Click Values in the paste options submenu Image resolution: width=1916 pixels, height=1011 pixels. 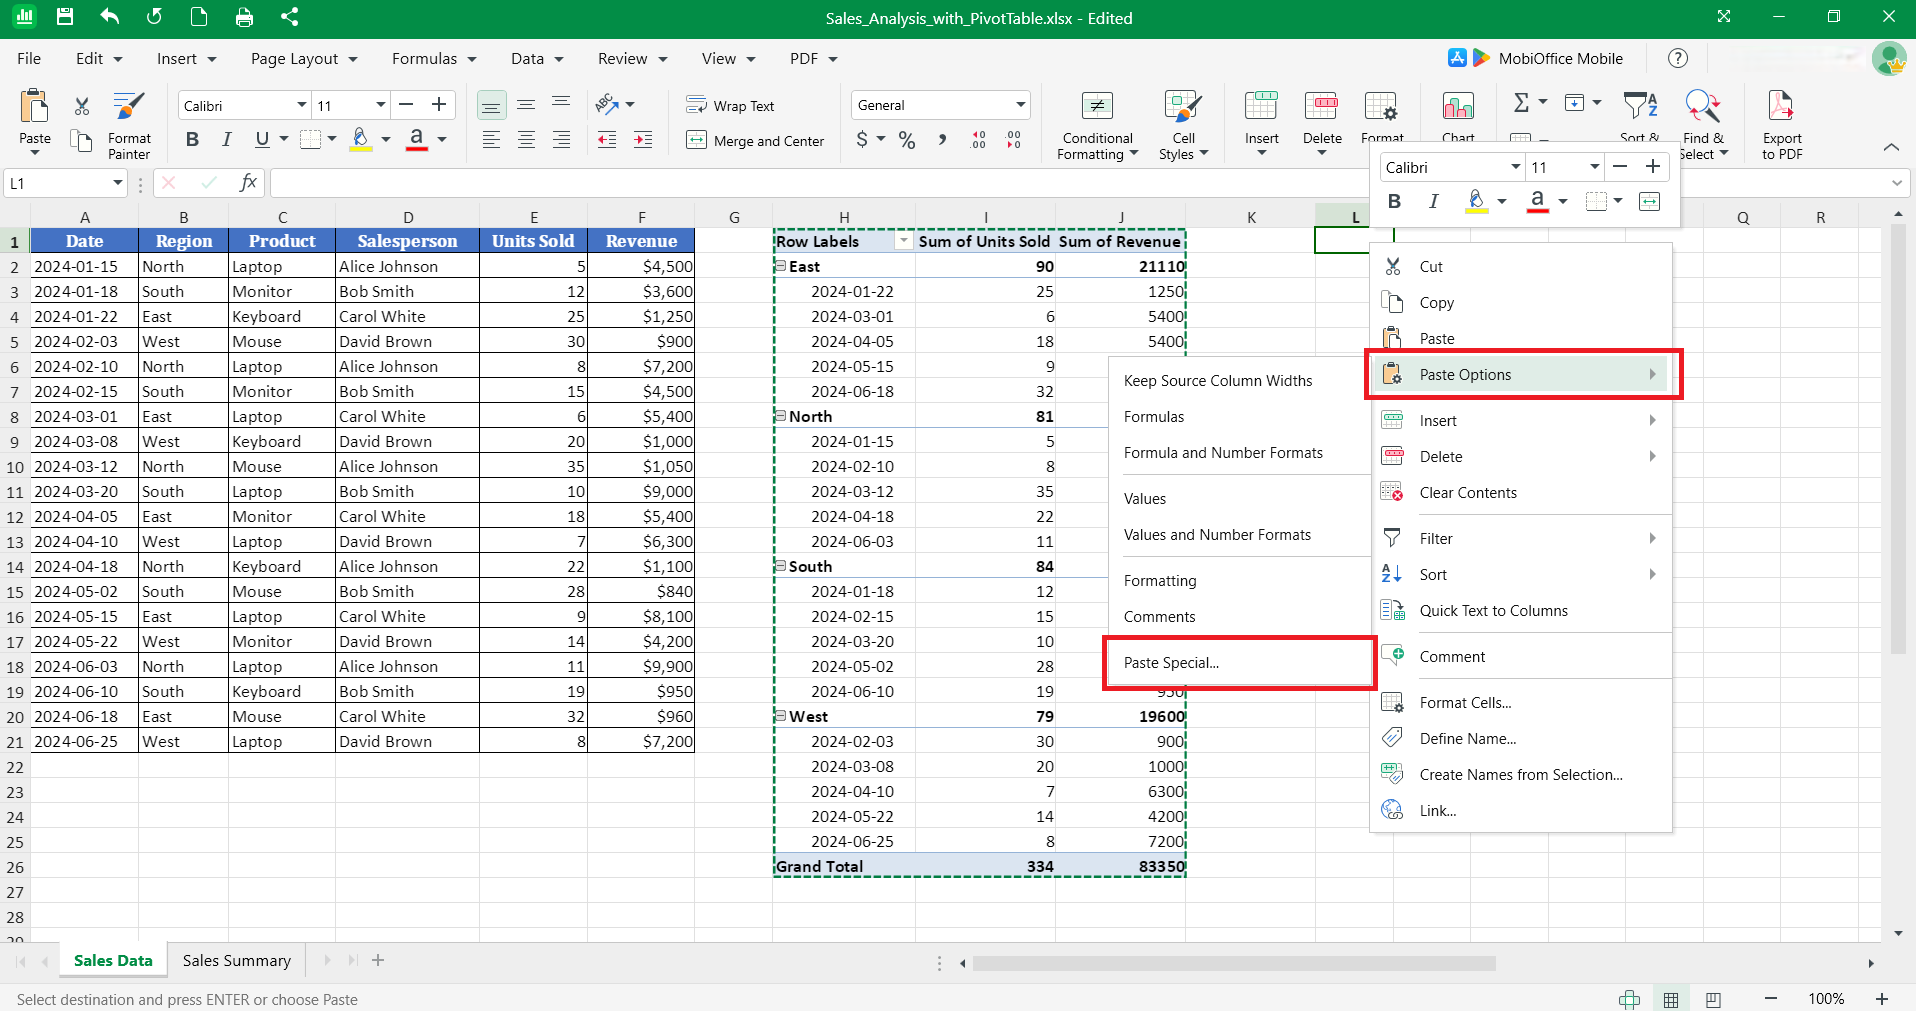pyautogui.click(x=1145, y=498)
